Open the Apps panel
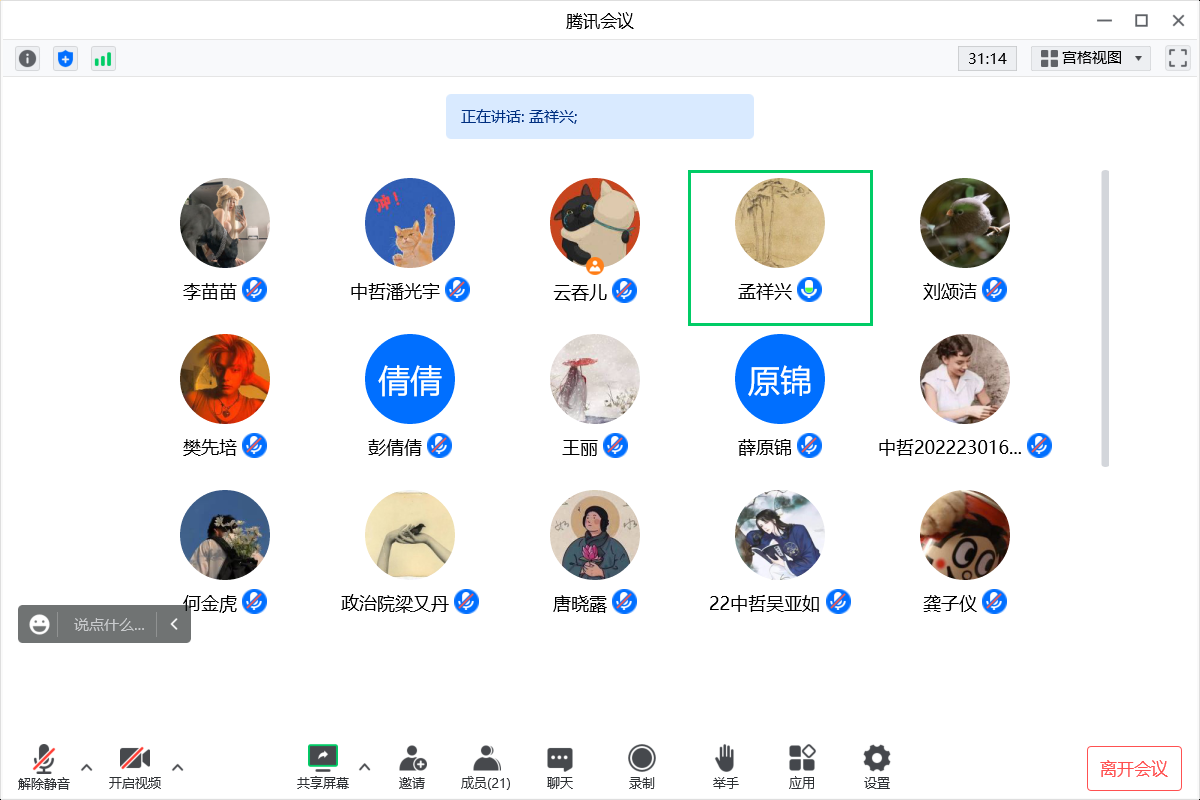This screenshot has width=1200, height=800. (x=802, y=767)
